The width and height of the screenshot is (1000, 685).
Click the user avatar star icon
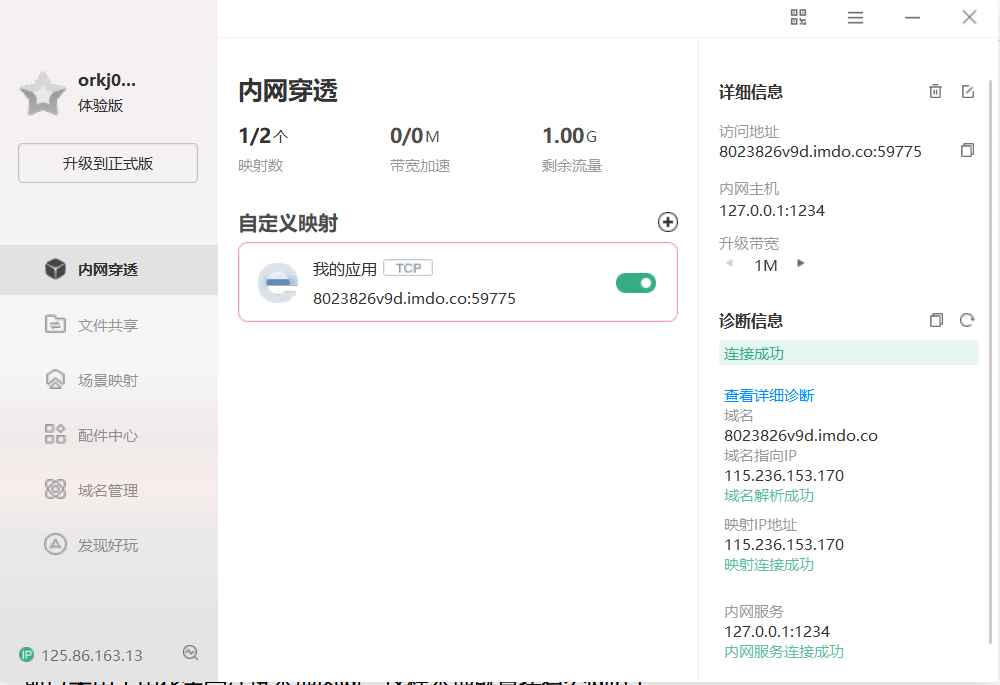point(43,93)
